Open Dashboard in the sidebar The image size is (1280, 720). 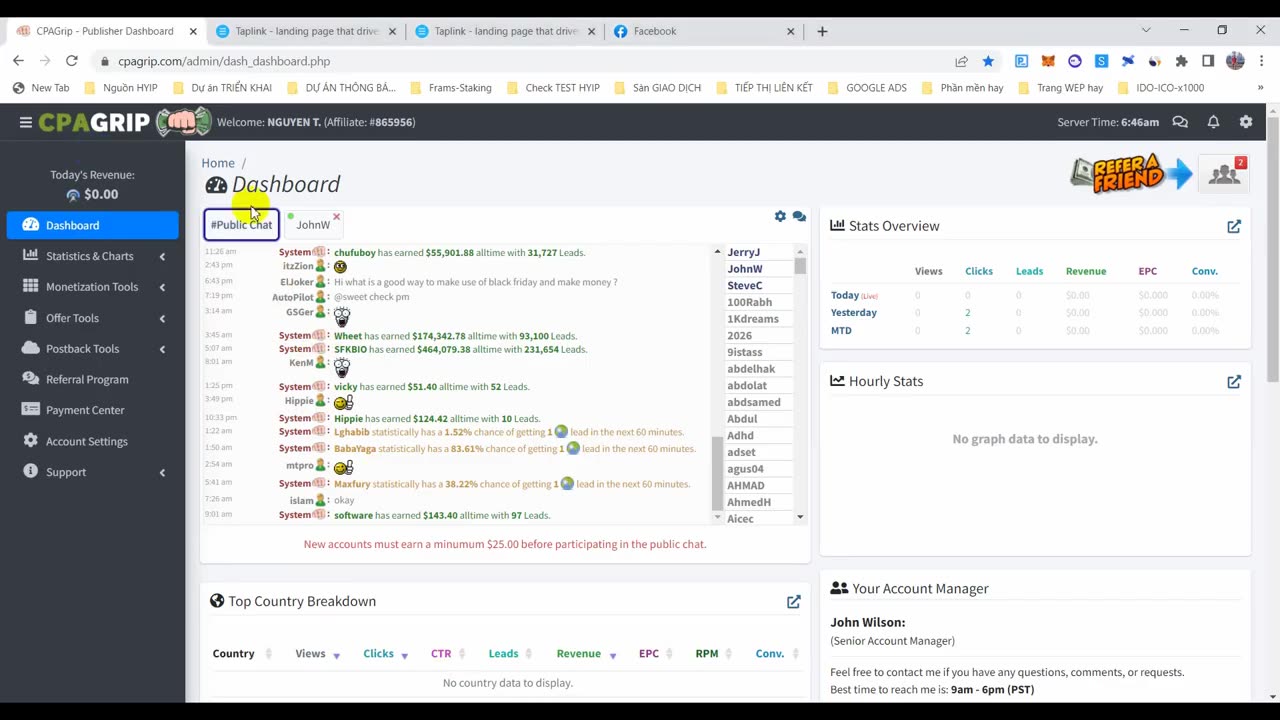(92, 225)
